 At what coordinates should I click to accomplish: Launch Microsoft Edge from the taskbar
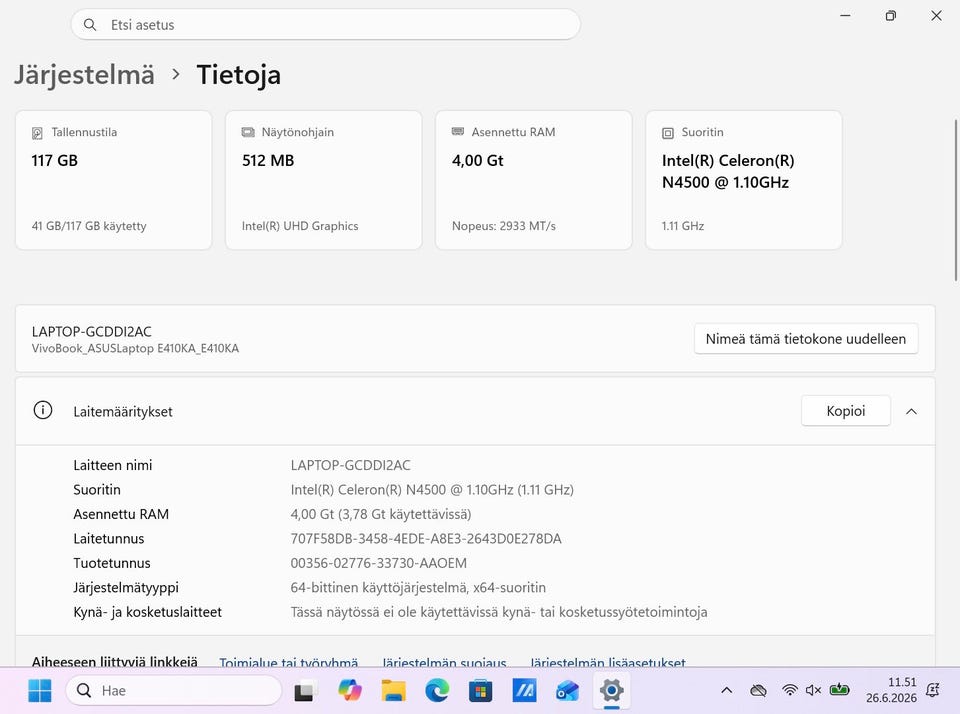pyautogui.click(x=437, y=691)
